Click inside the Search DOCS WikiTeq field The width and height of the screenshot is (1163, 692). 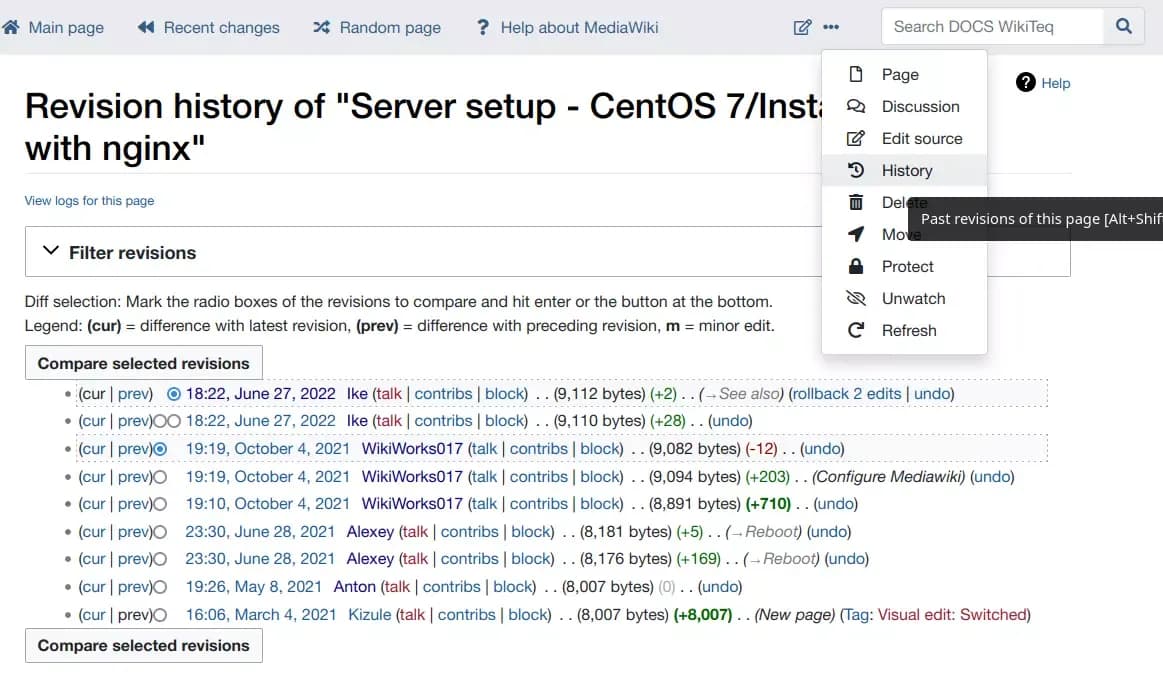(980, 27)
